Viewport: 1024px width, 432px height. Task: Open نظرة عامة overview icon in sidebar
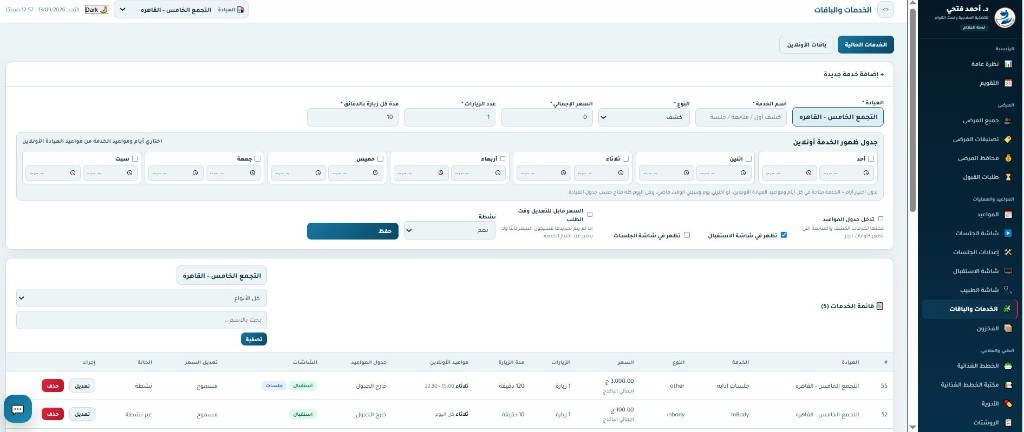[1008, 64]
